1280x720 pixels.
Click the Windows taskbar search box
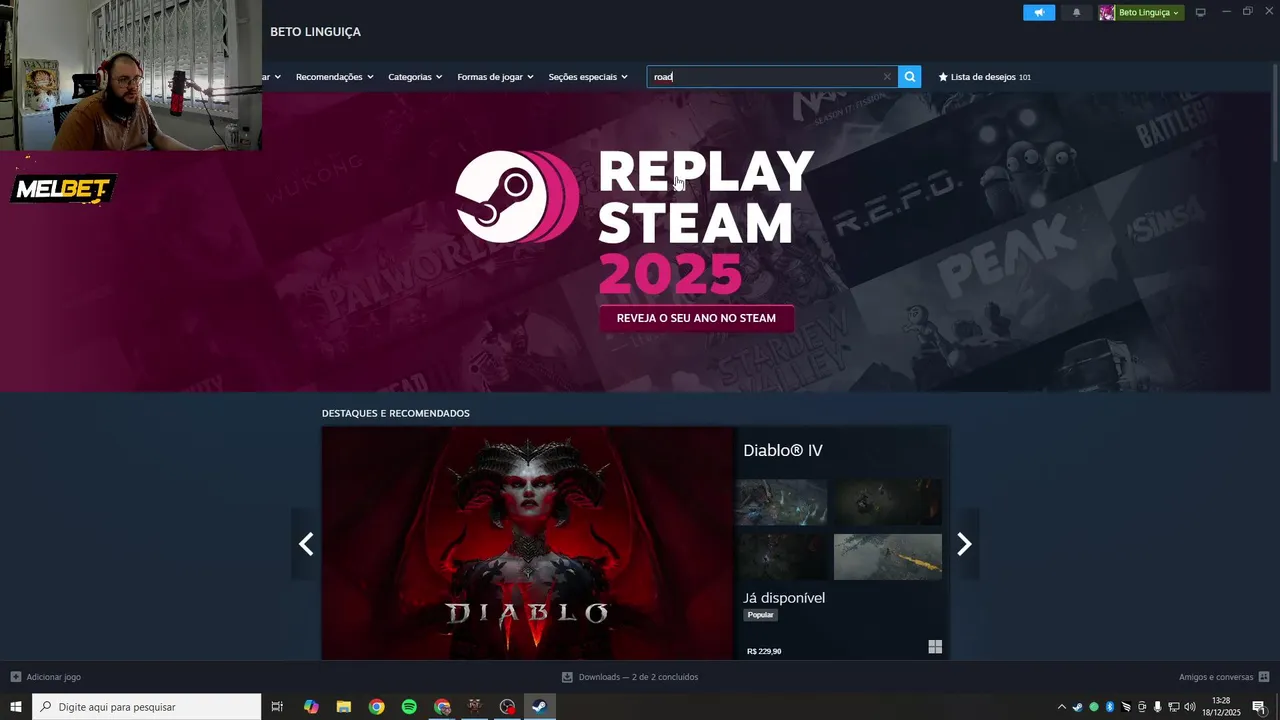(x=147, y=707)
